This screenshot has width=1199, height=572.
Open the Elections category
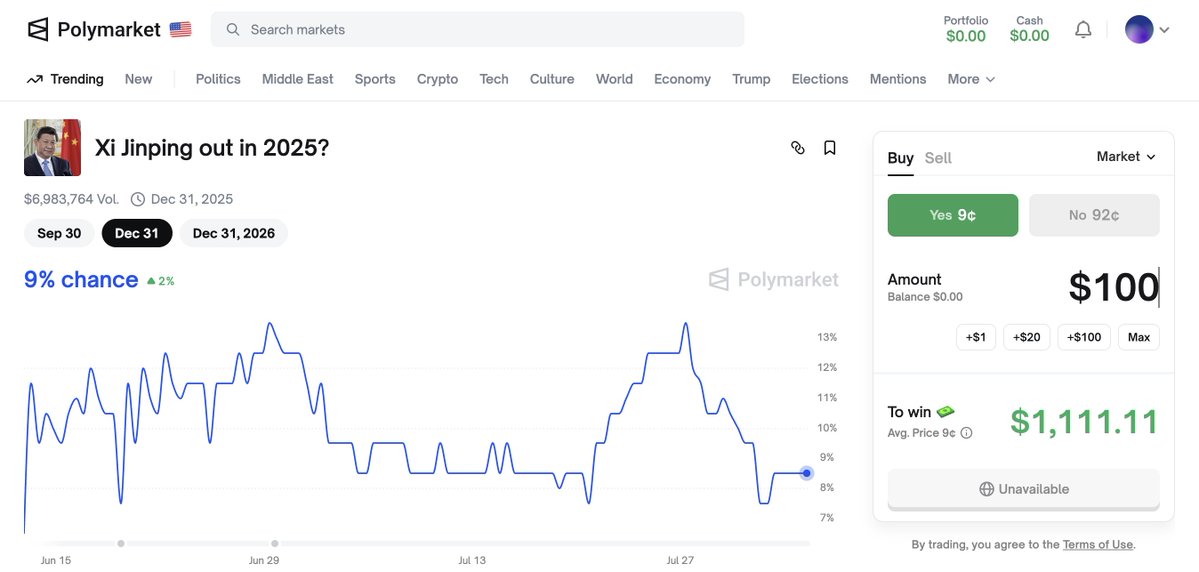click(820, 80)
